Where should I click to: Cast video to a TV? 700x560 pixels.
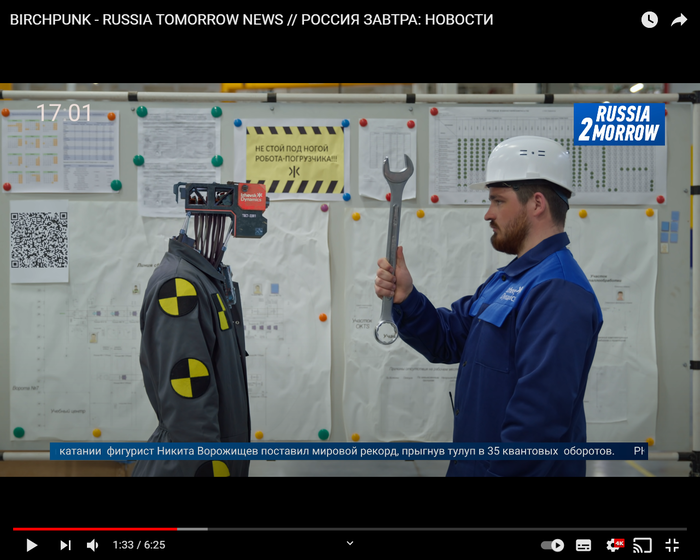click(642, 545)
